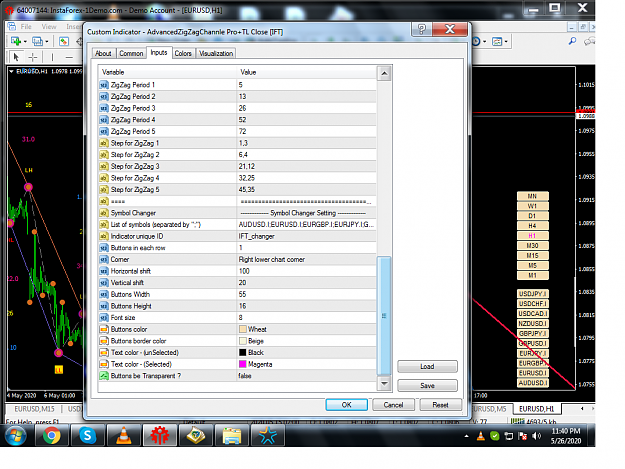
Task: Click the M15 timeframe button on chart
Action: pyautogui.click(x=533, y=255)
